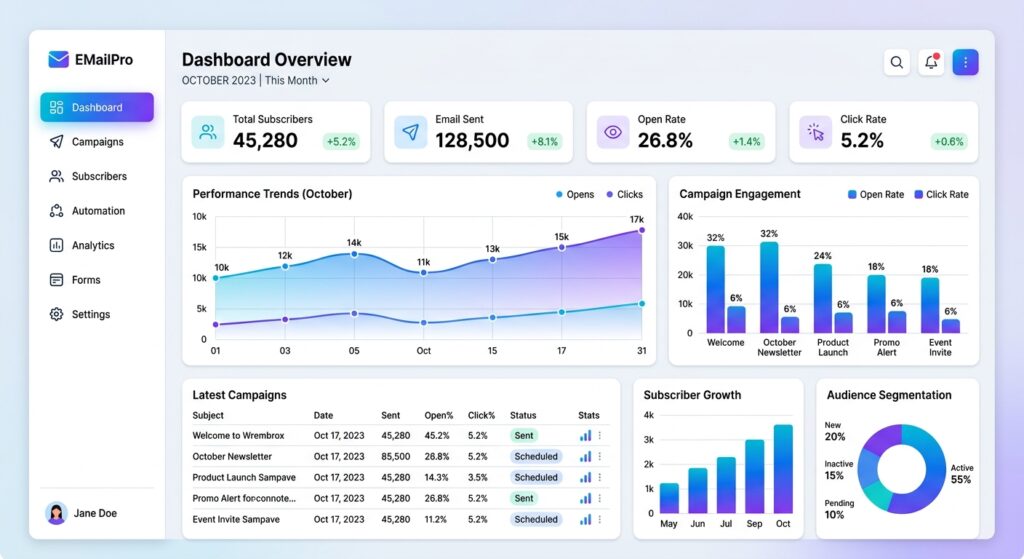This screenshot has height=559, width=1024.
Task: Open the Forms menu item
Action: [x=97, y=280]
